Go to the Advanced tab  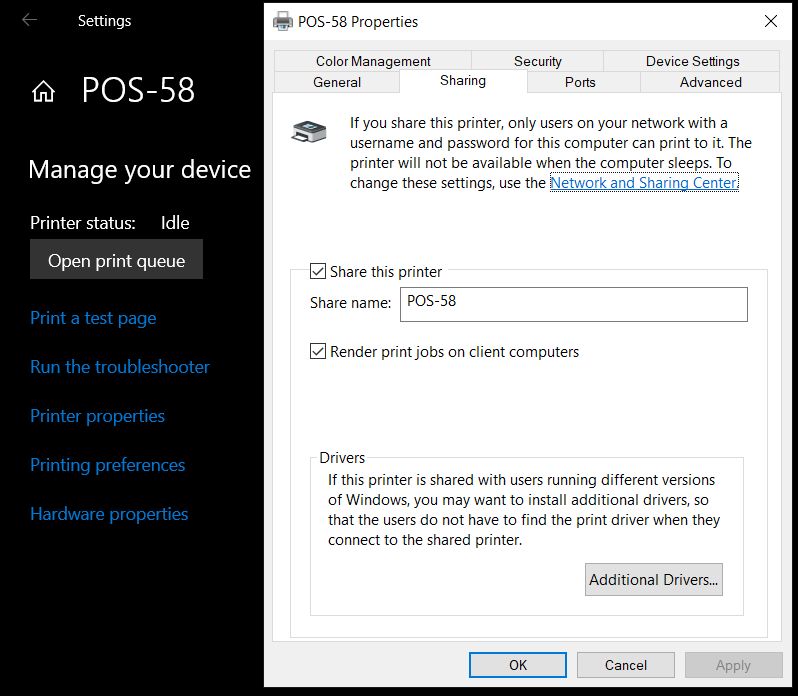click(x=710, y=82)
